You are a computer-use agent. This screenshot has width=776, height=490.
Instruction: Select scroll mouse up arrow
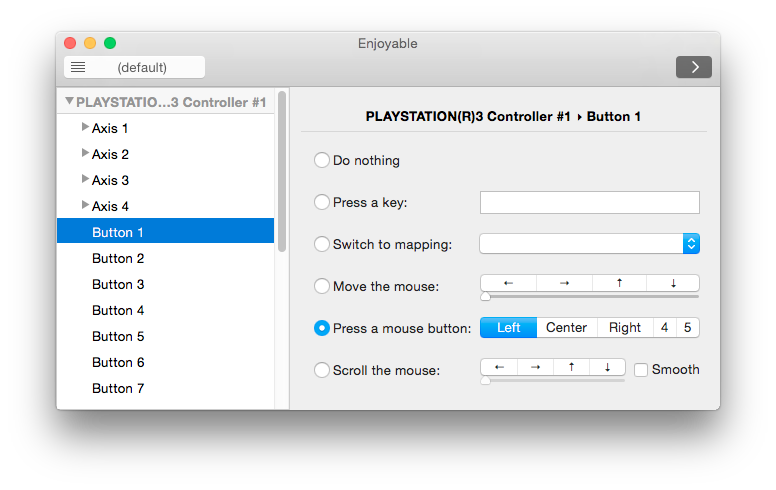pos(571,367)
